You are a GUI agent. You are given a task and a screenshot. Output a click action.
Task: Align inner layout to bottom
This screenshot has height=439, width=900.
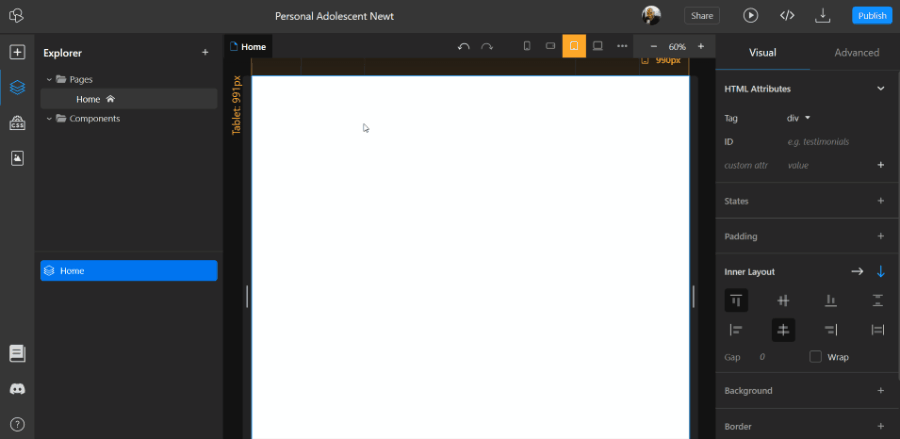click(830, 300)
